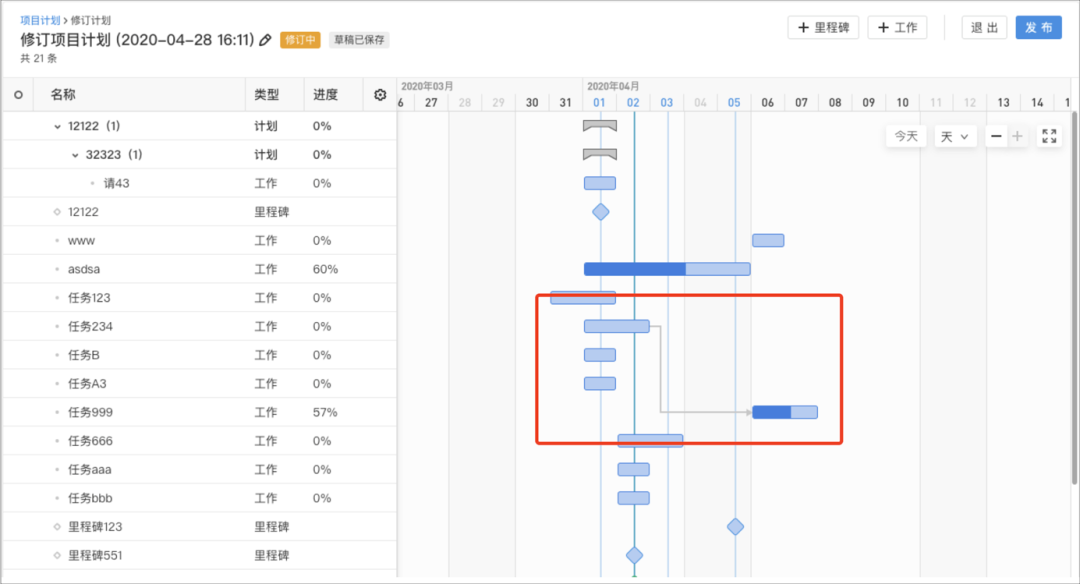The image size is (1080, 584).
Task: Click the asdsa 60% progress bar
Action: coord(667,269)
